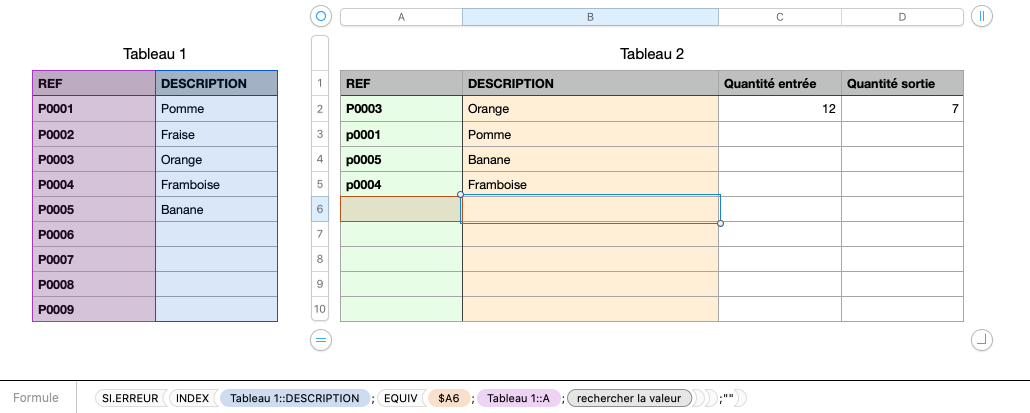Click the Tableau 1 title
The height and width of the screenshot is (413, 1030).
(155, 54)
